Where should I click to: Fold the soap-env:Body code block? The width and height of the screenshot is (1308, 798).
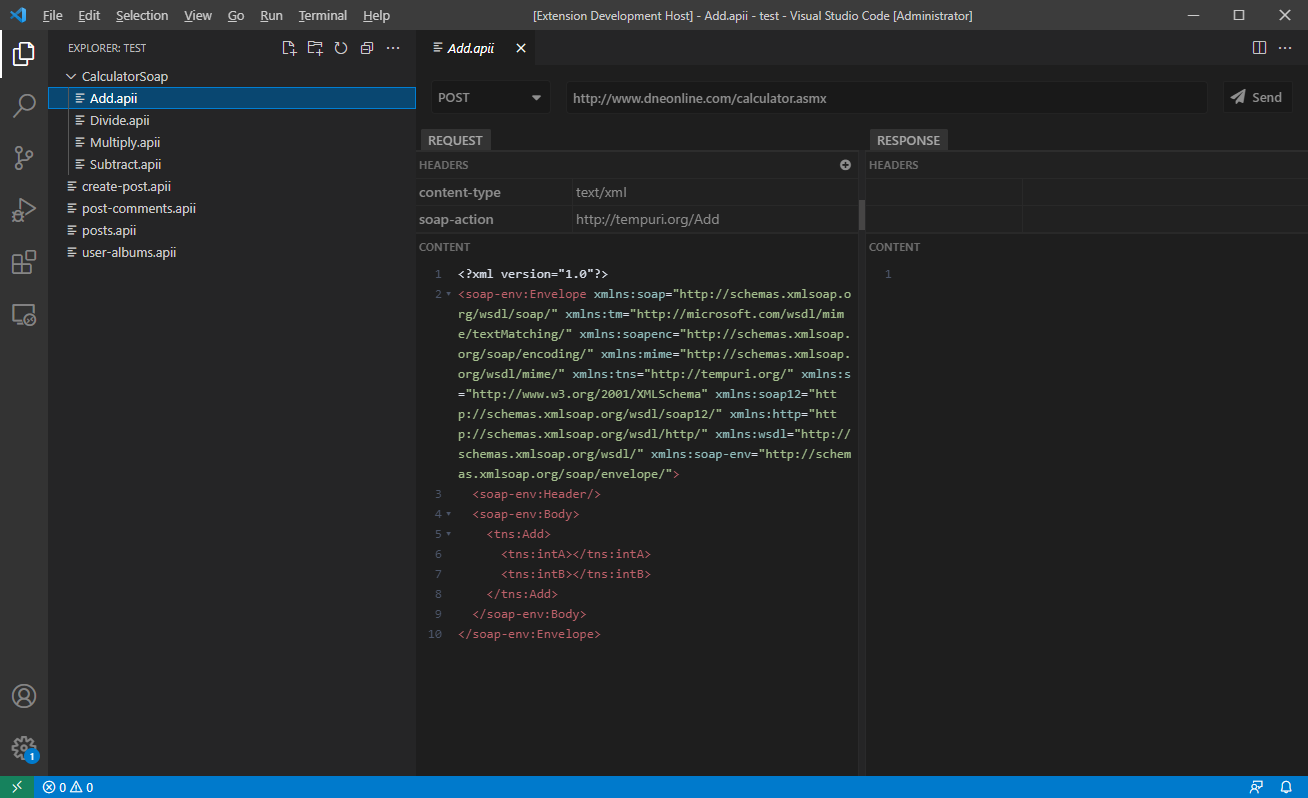(448, 514)
